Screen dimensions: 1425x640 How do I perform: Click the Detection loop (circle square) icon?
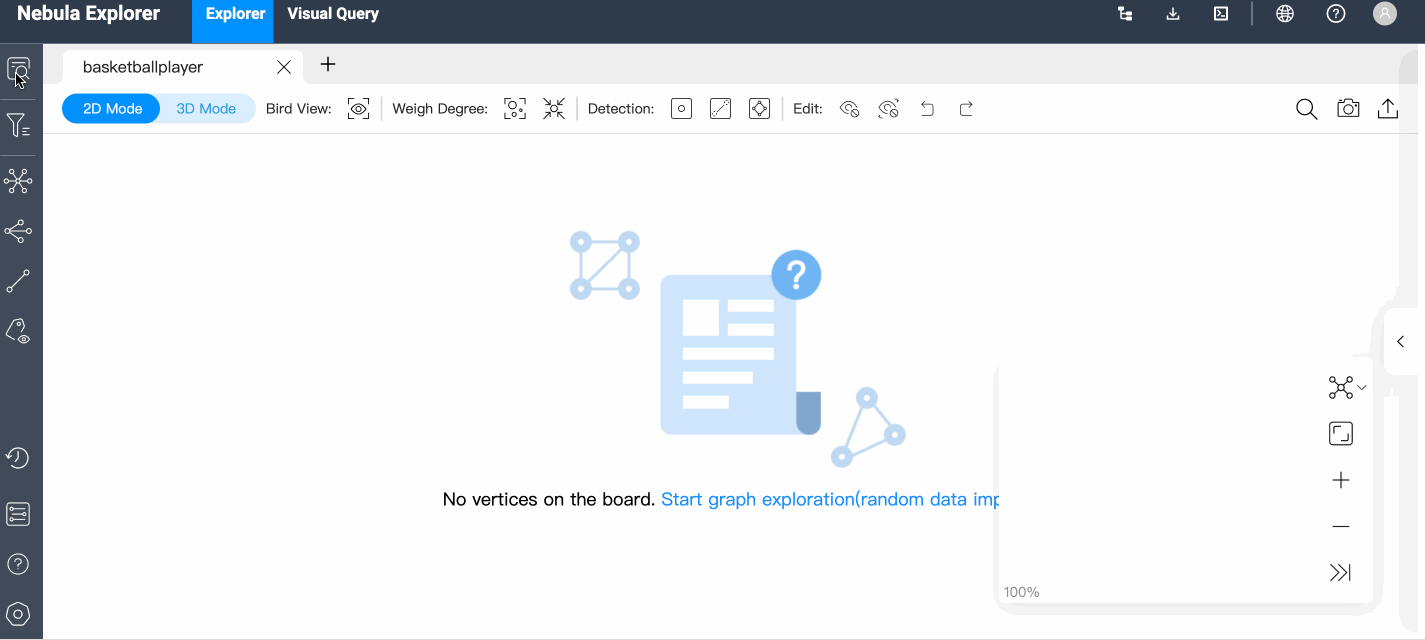click(x=682, y=109)
